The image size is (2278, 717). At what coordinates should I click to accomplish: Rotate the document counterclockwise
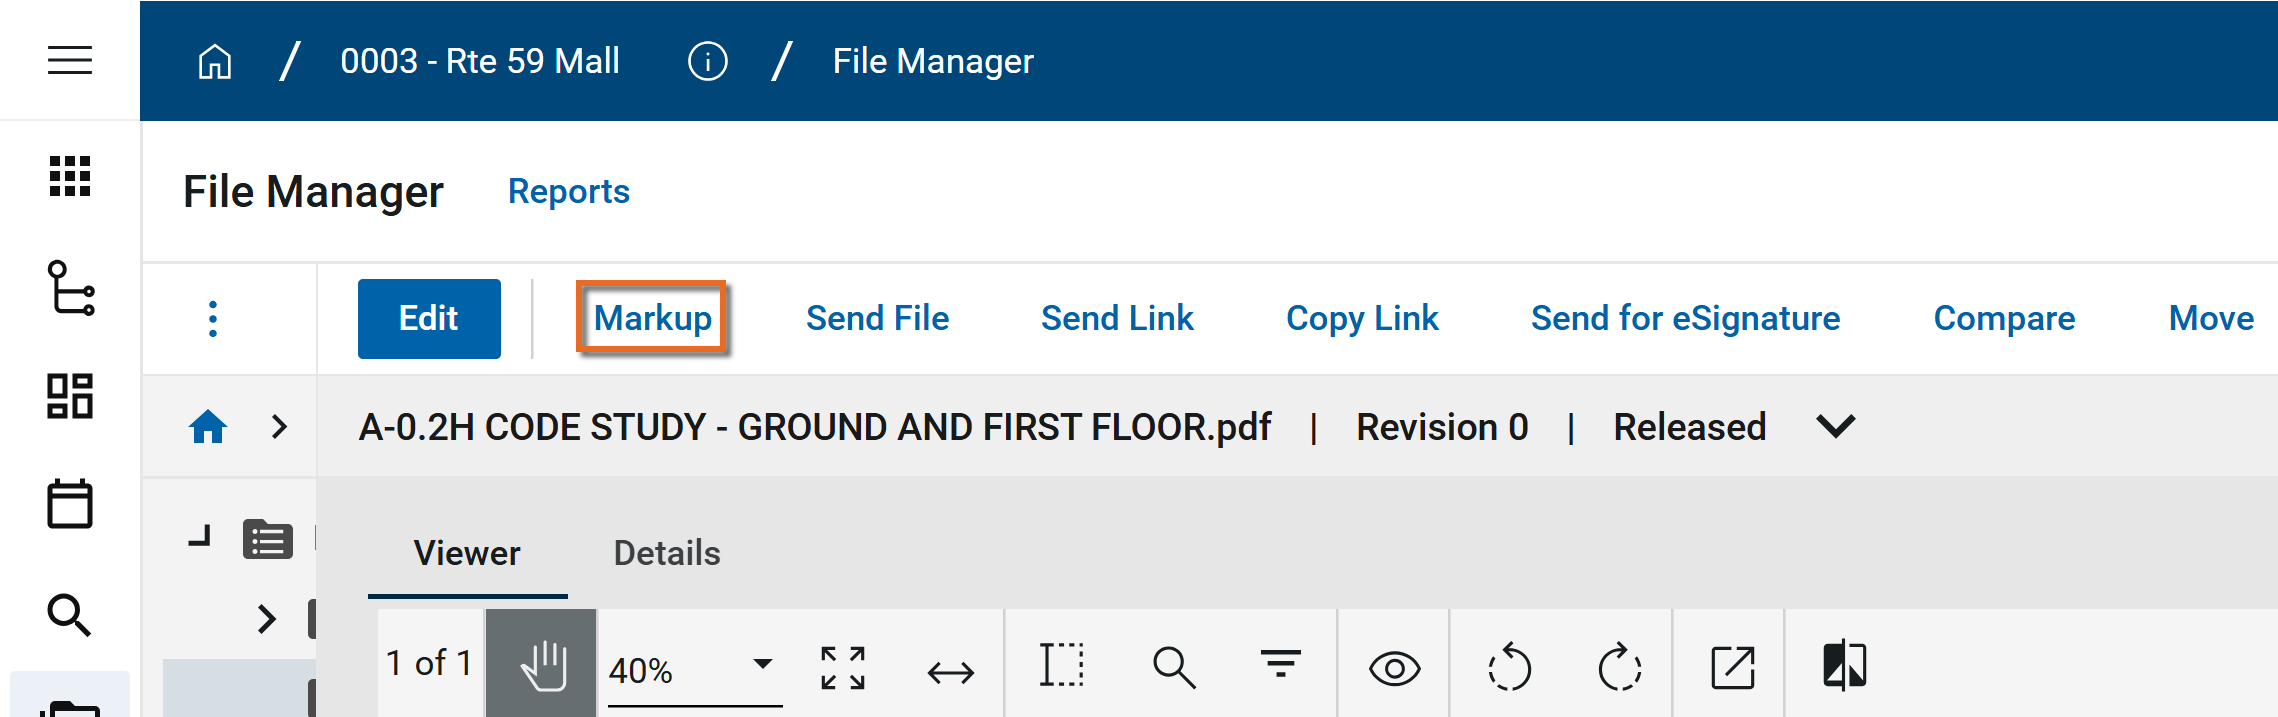click(1508, 667)
